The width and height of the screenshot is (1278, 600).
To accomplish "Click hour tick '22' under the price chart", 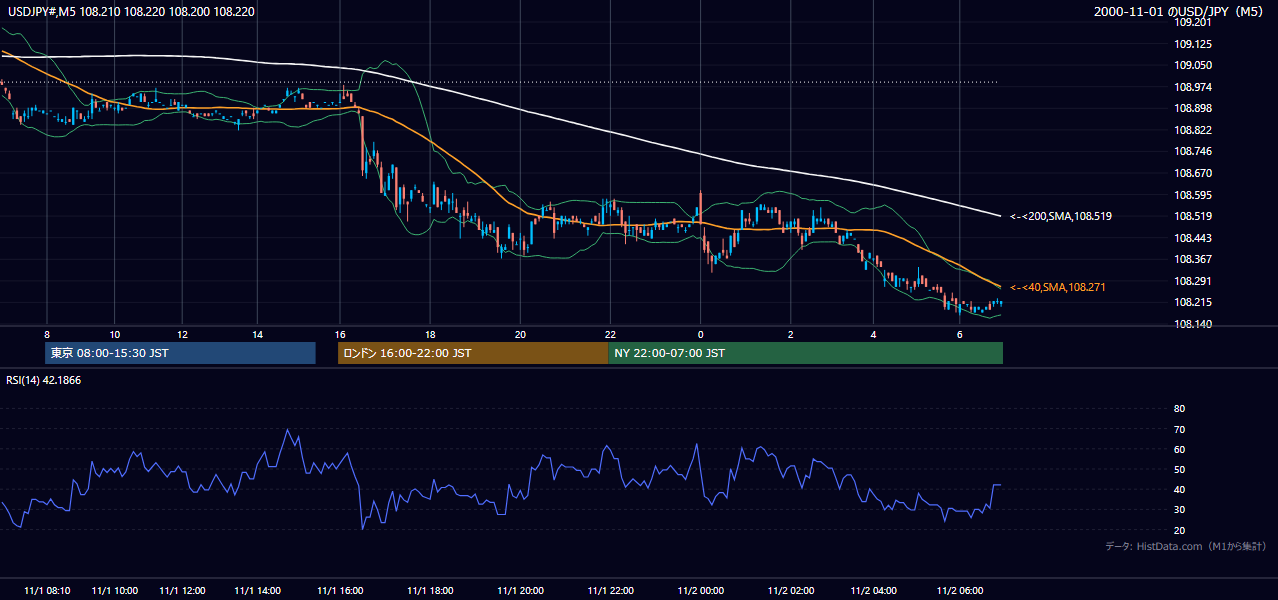I will [x=611, y=334].
